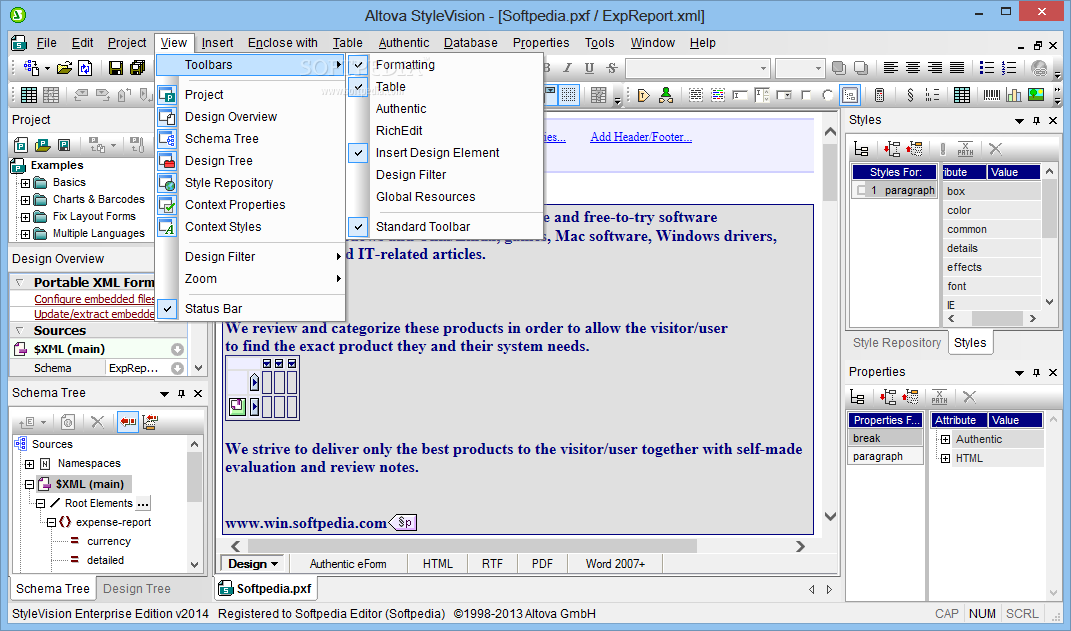Open the Design view dropdown arrow
1071x631 pixels.
(x=275, y=564)
